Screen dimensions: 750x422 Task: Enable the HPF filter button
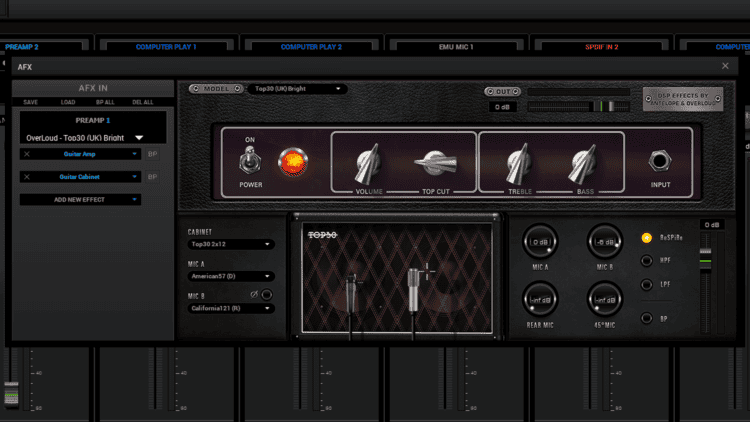pyautogui.click(x=646, y=261)
